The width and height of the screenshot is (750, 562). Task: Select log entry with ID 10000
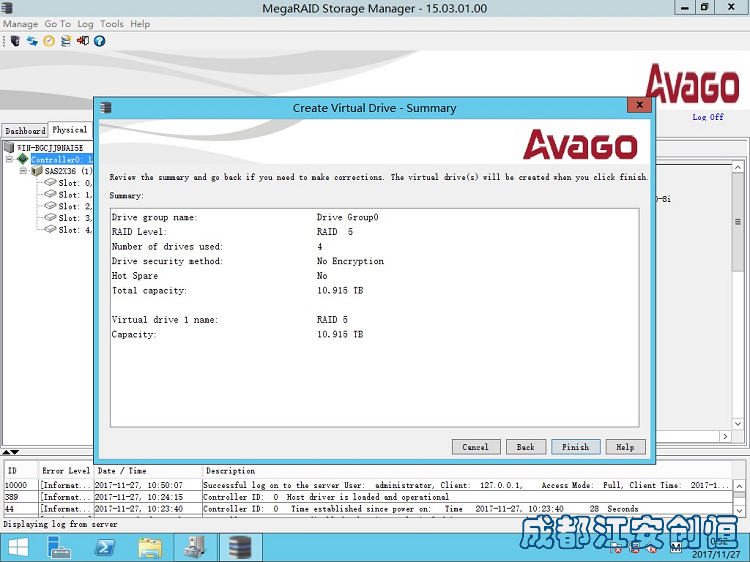point(368,485)
